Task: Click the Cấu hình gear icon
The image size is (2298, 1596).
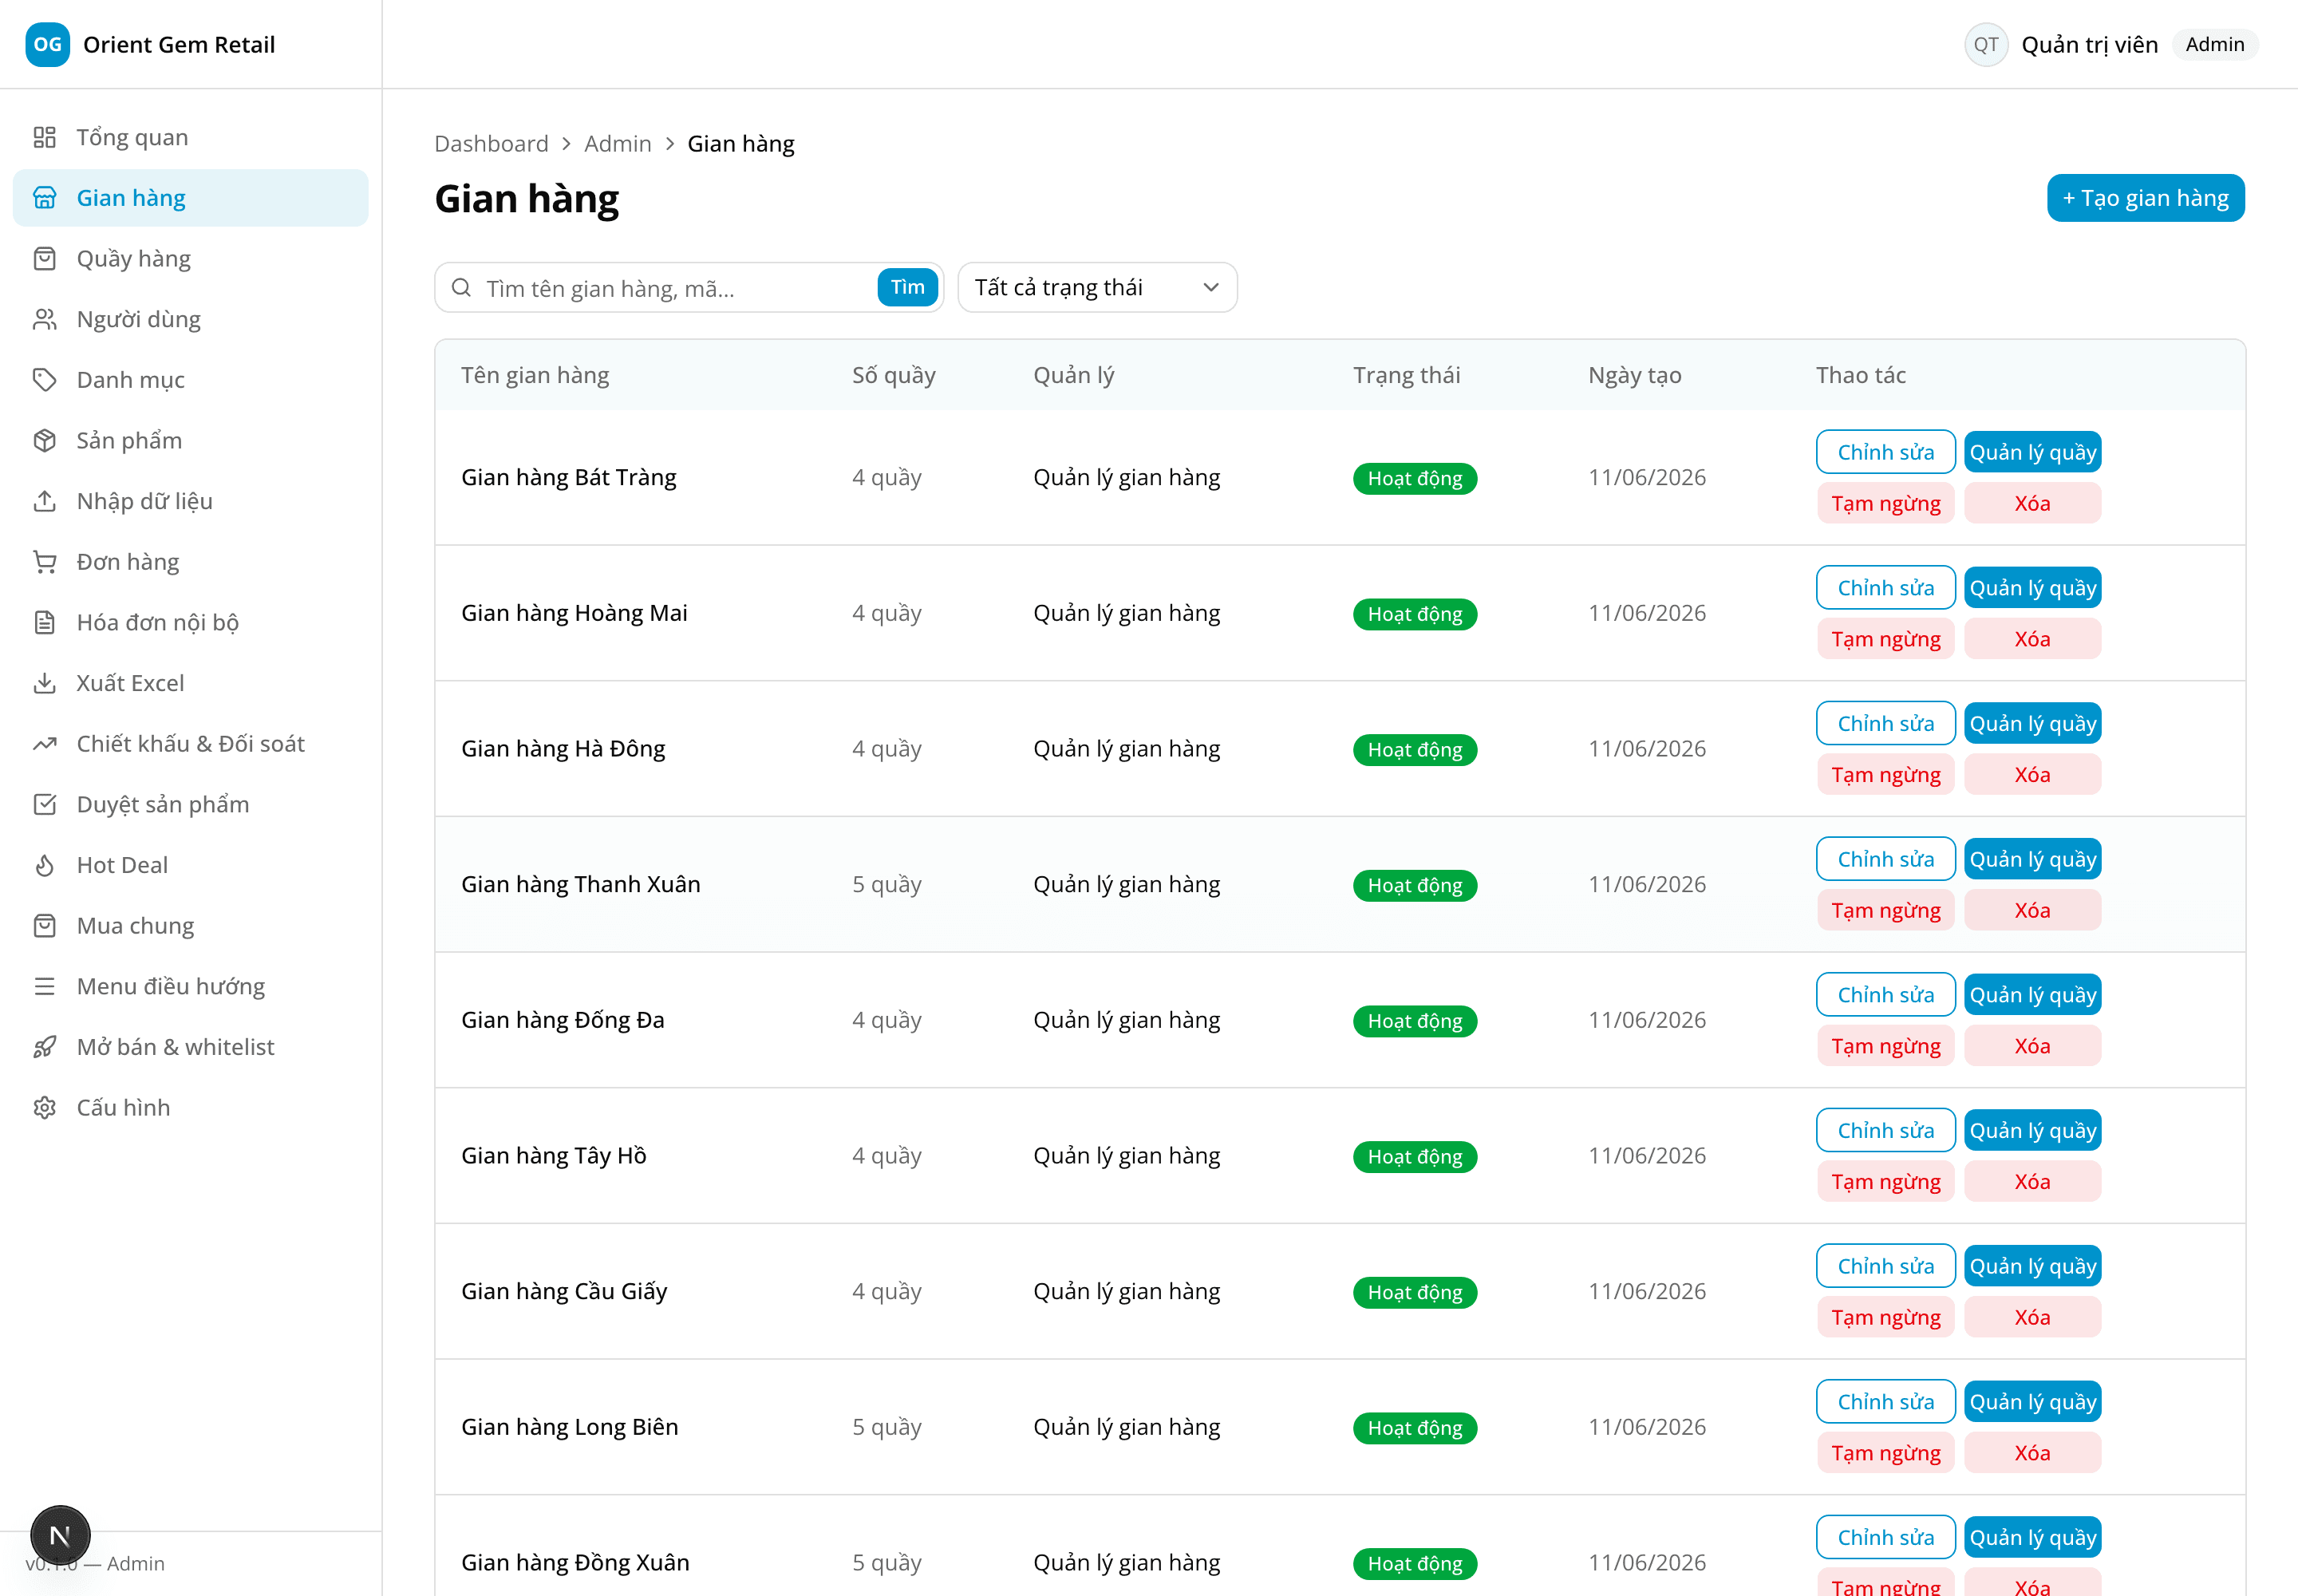Action: click(x=45, y=1108)
